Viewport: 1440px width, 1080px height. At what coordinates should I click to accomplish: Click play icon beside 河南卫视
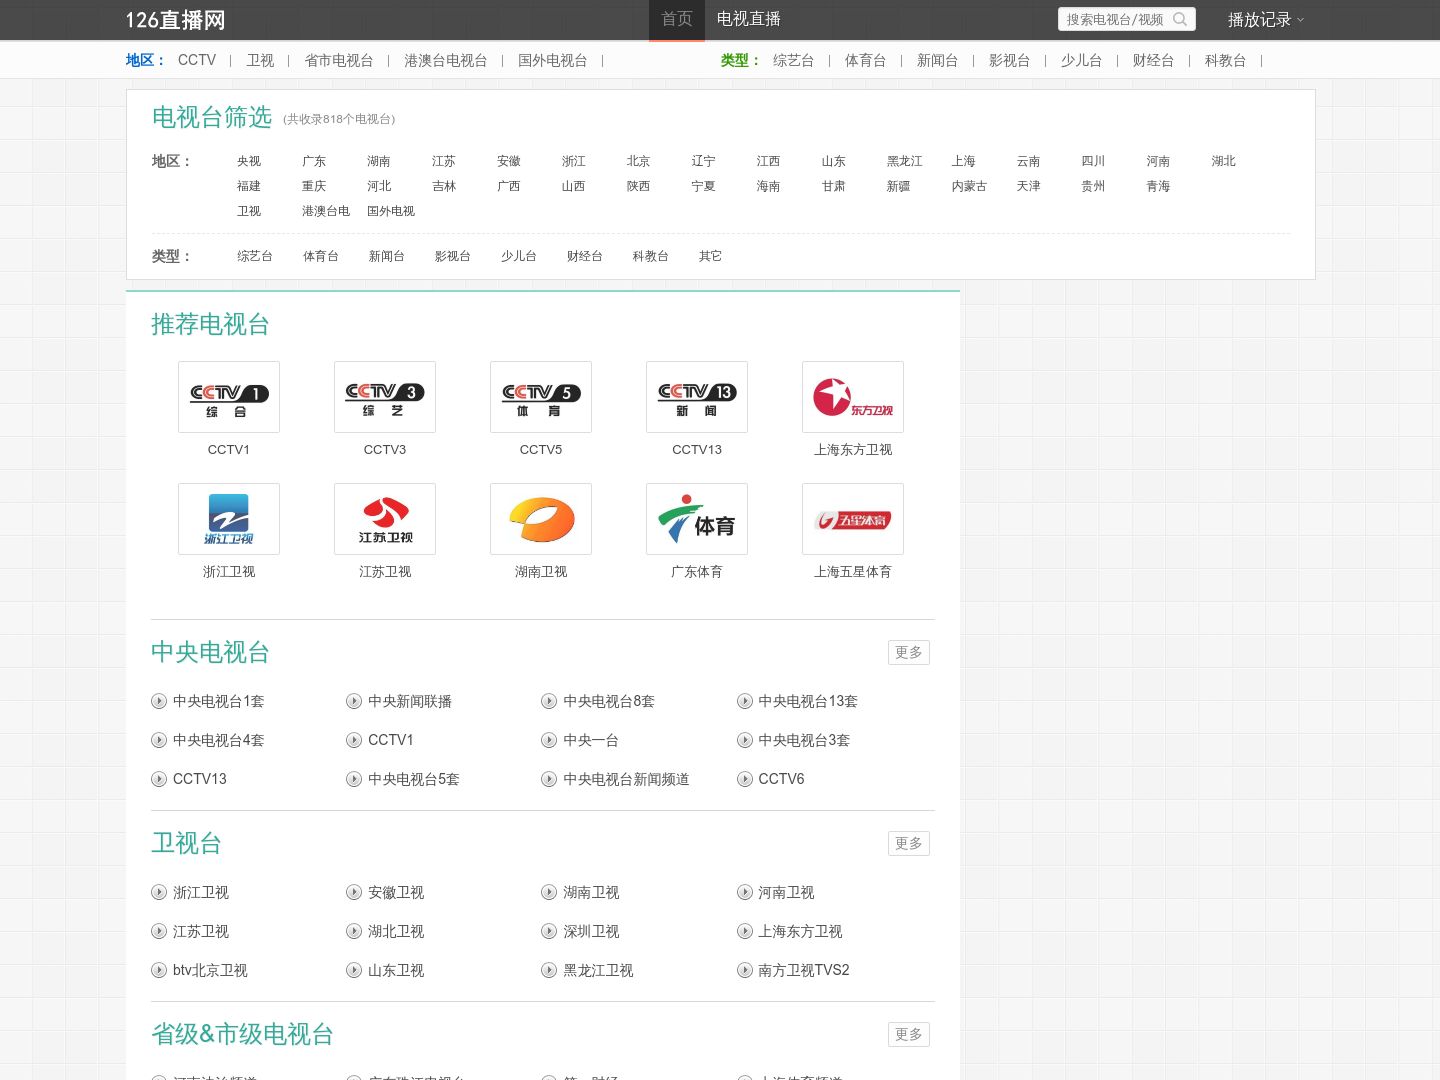tap(745, 892)
